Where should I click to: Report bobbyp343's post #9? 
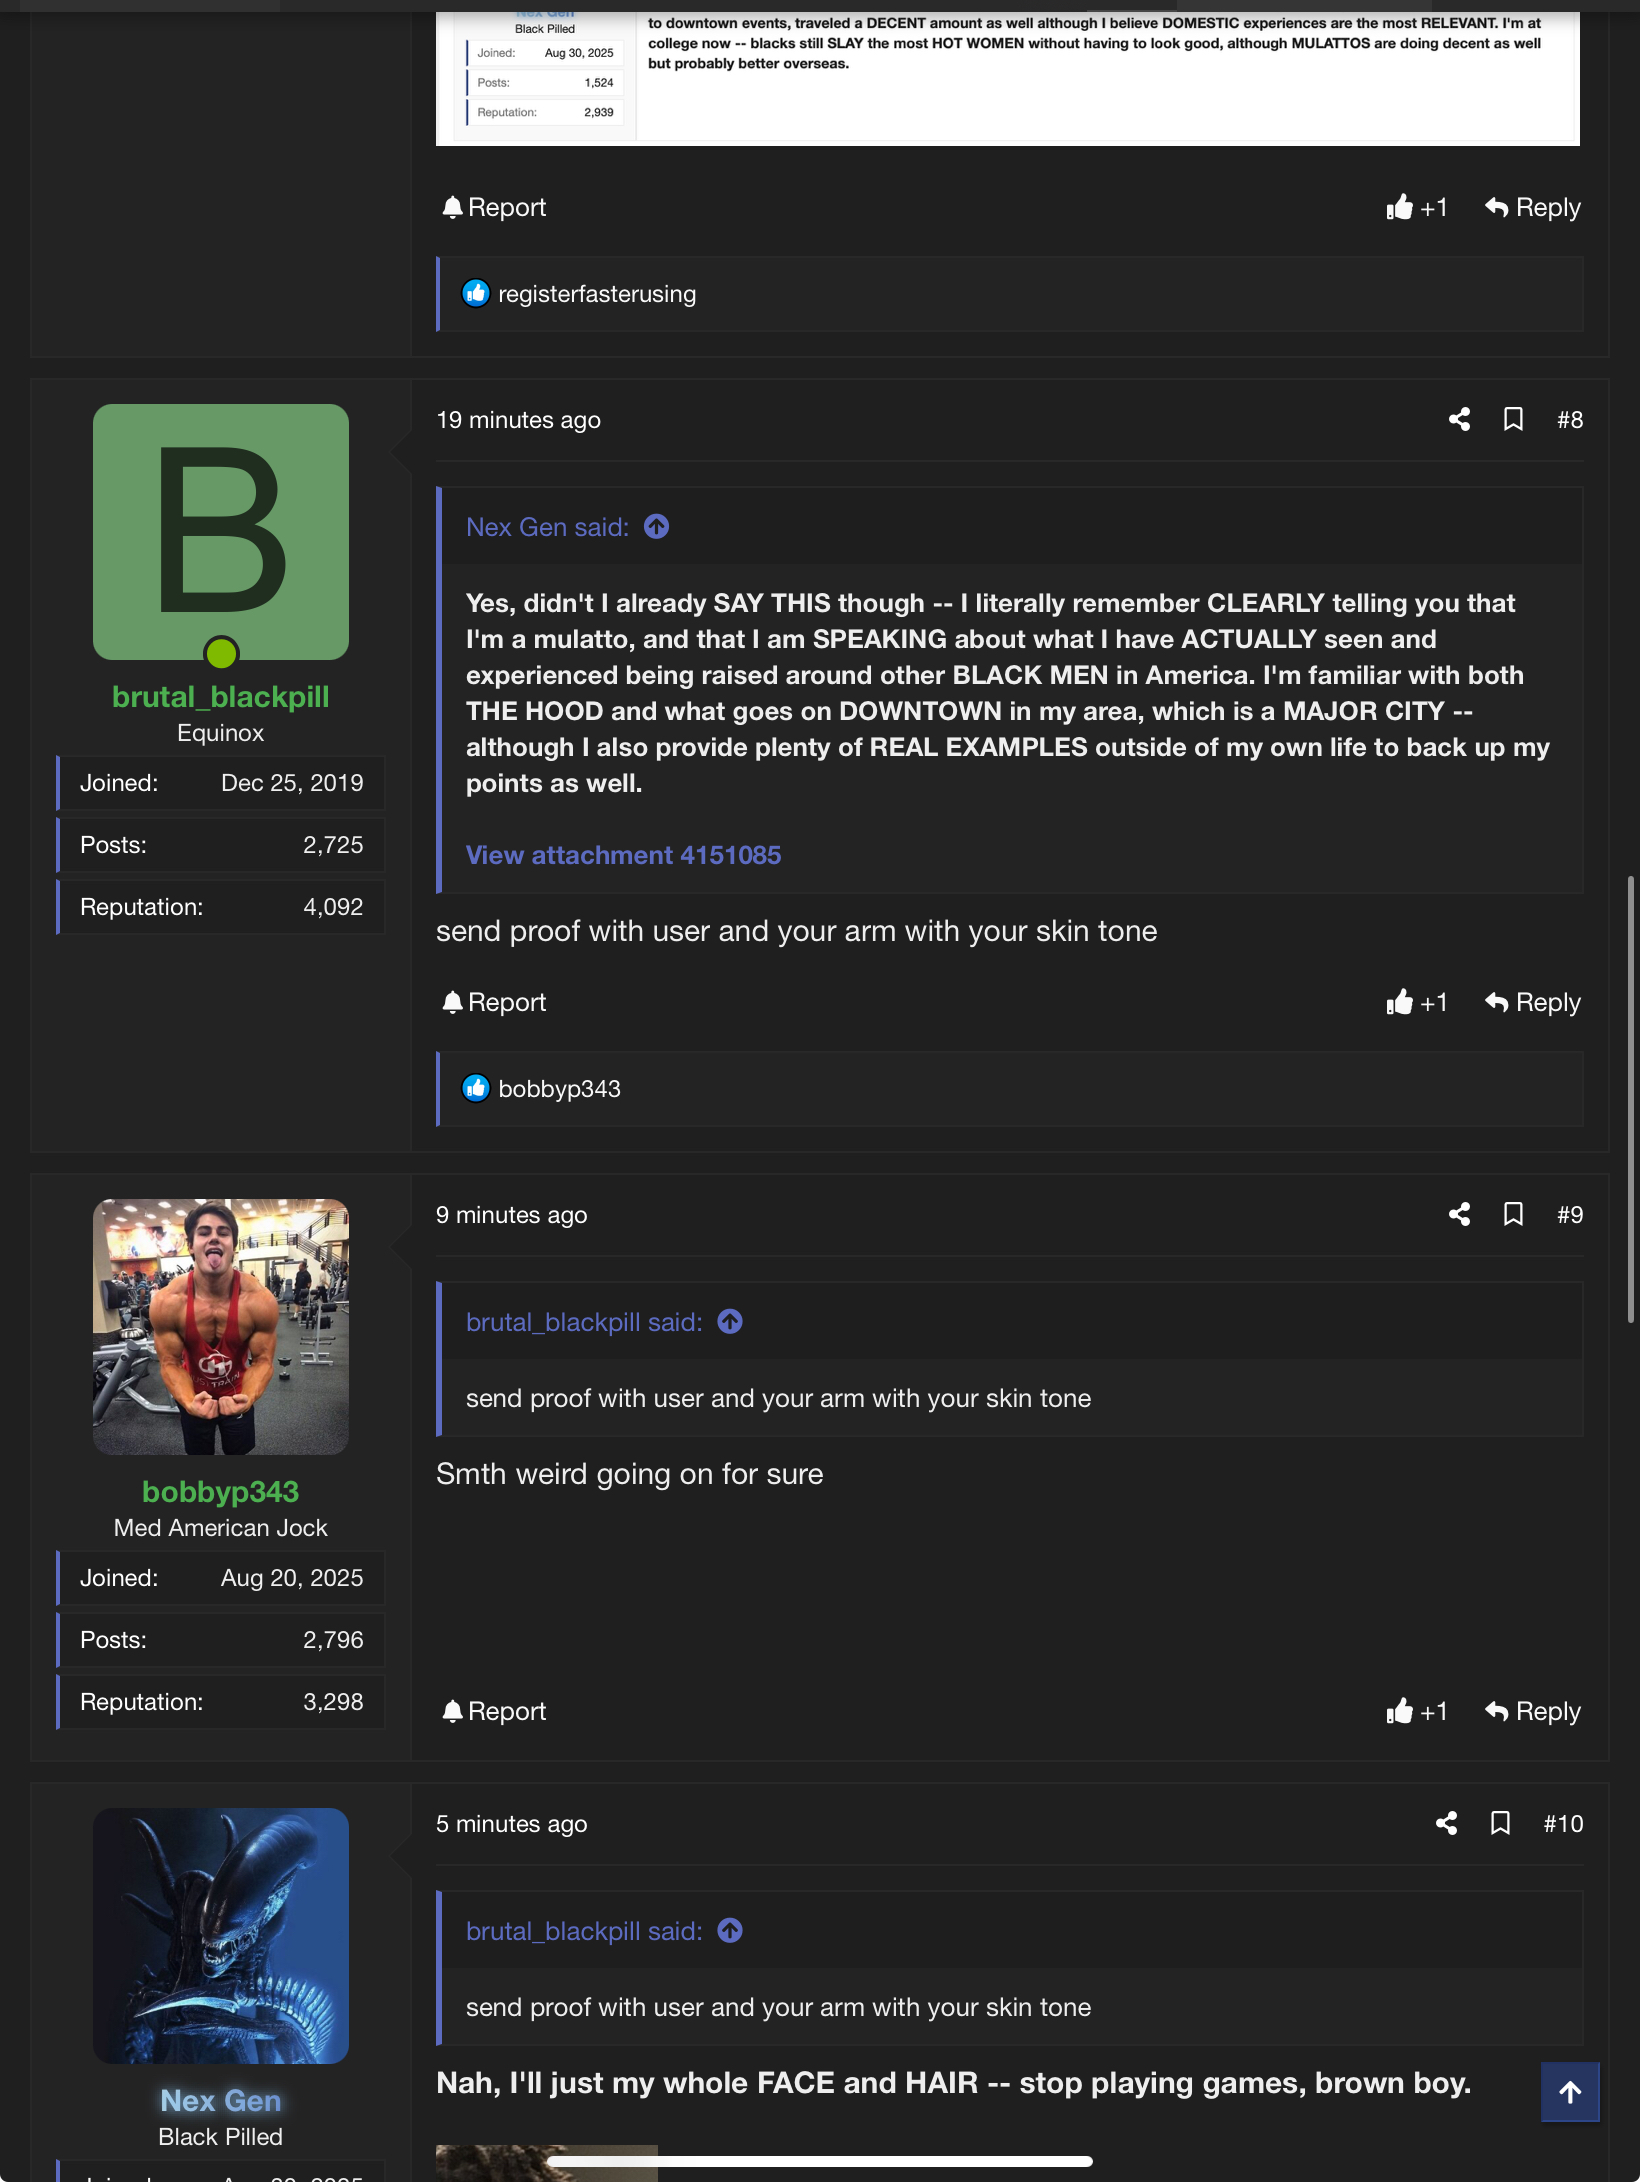pyautogui.click(x=494, y=1712)
